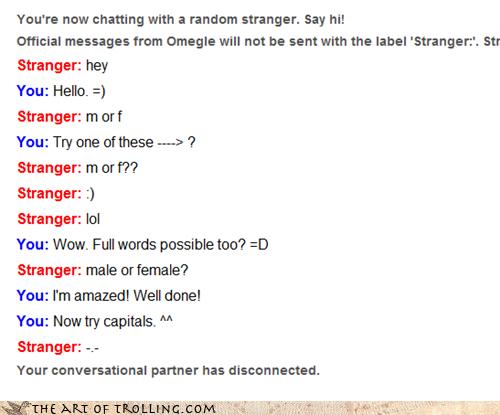The image size is (500, 415).
Task: Click the Stranger '-.-' message
Action: point(92,347)
